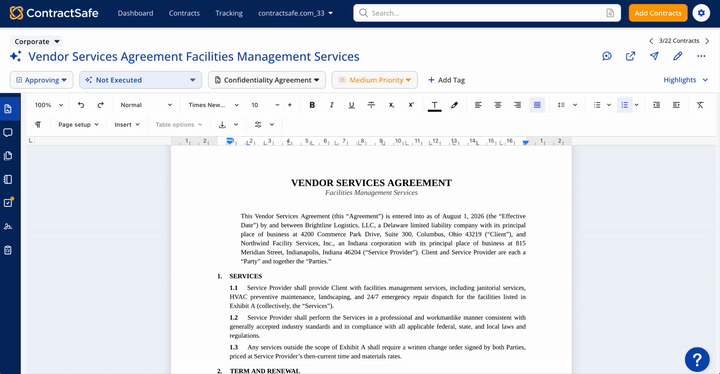Open the help question mark bubble
720x374 pixels.
pos(697,359)
